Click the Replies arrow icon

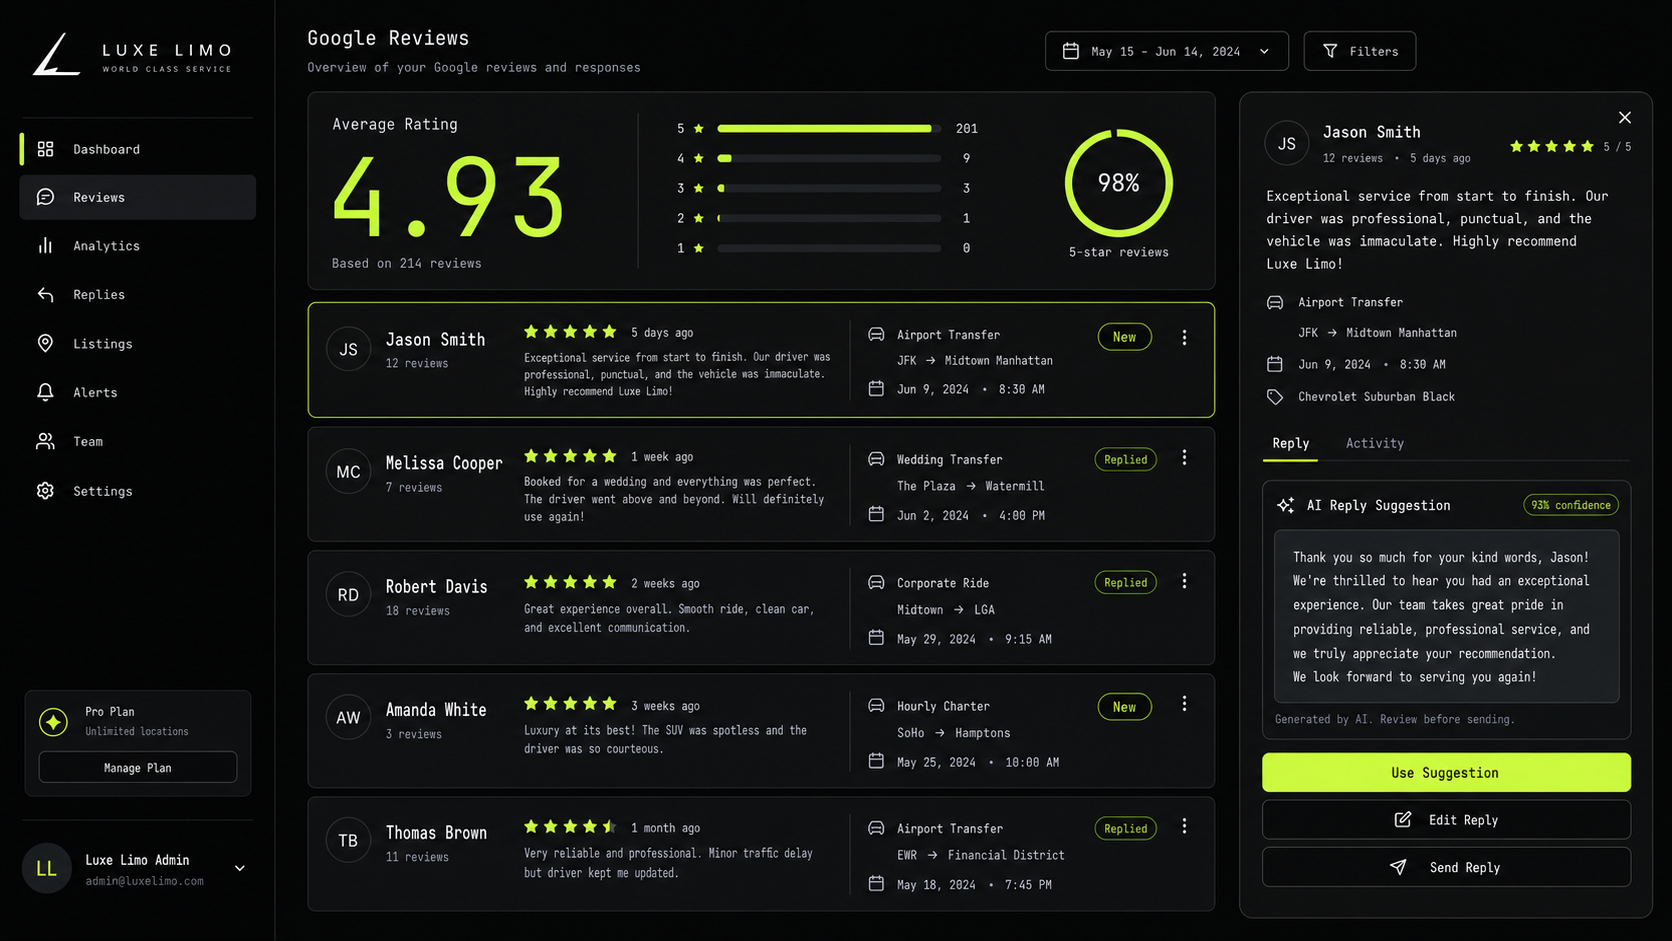(45, 295)
